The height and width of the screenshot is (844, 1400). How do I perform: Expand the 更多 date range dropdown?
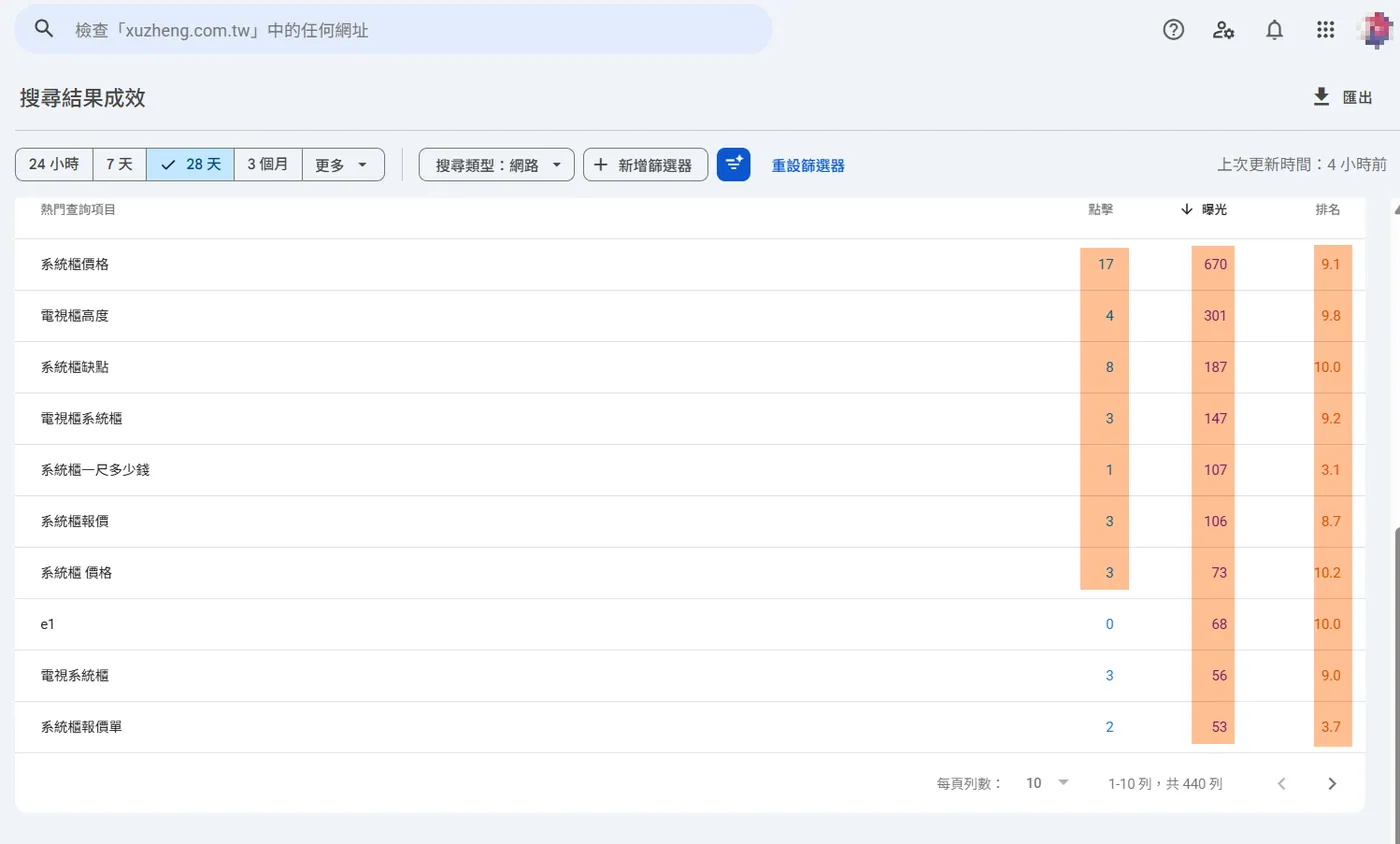(x=342, y=165)
